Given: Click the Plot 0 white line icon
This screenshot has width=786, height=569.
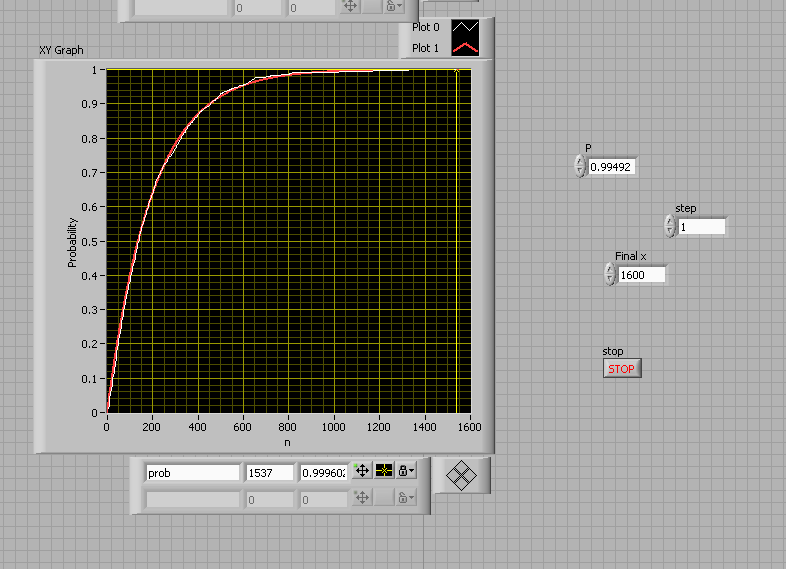Looking at the screenshot, I should coord(465,28).
